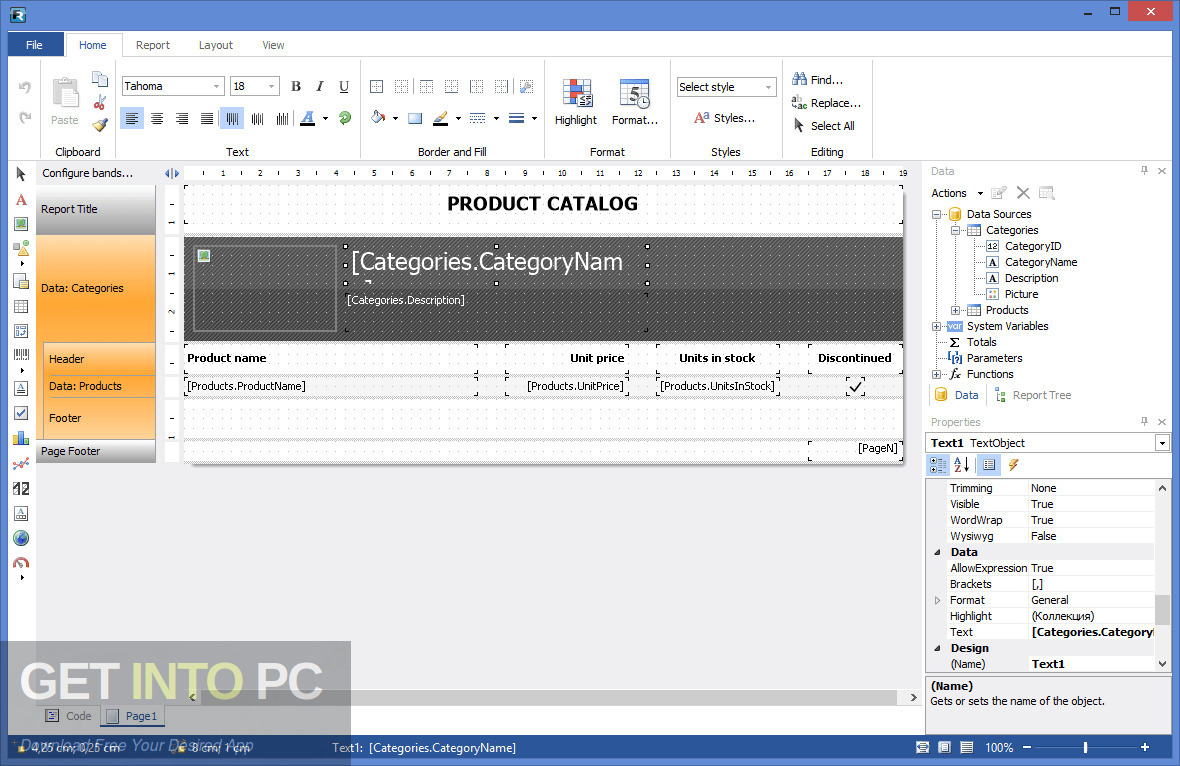Insert a Barcode object from sidebar

pyautogui.click(x=21, y=354)
